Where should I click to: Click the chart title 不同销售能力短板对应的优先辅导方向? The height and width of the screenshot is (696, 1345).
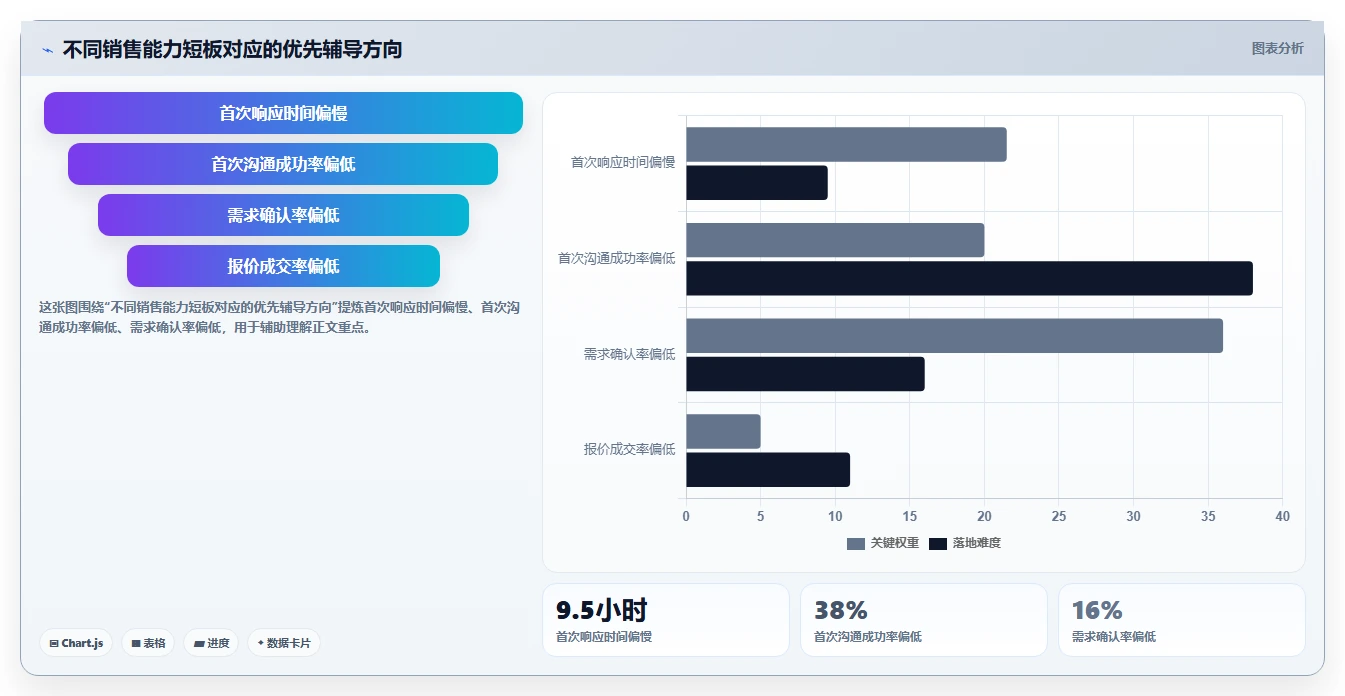(232, 49)
